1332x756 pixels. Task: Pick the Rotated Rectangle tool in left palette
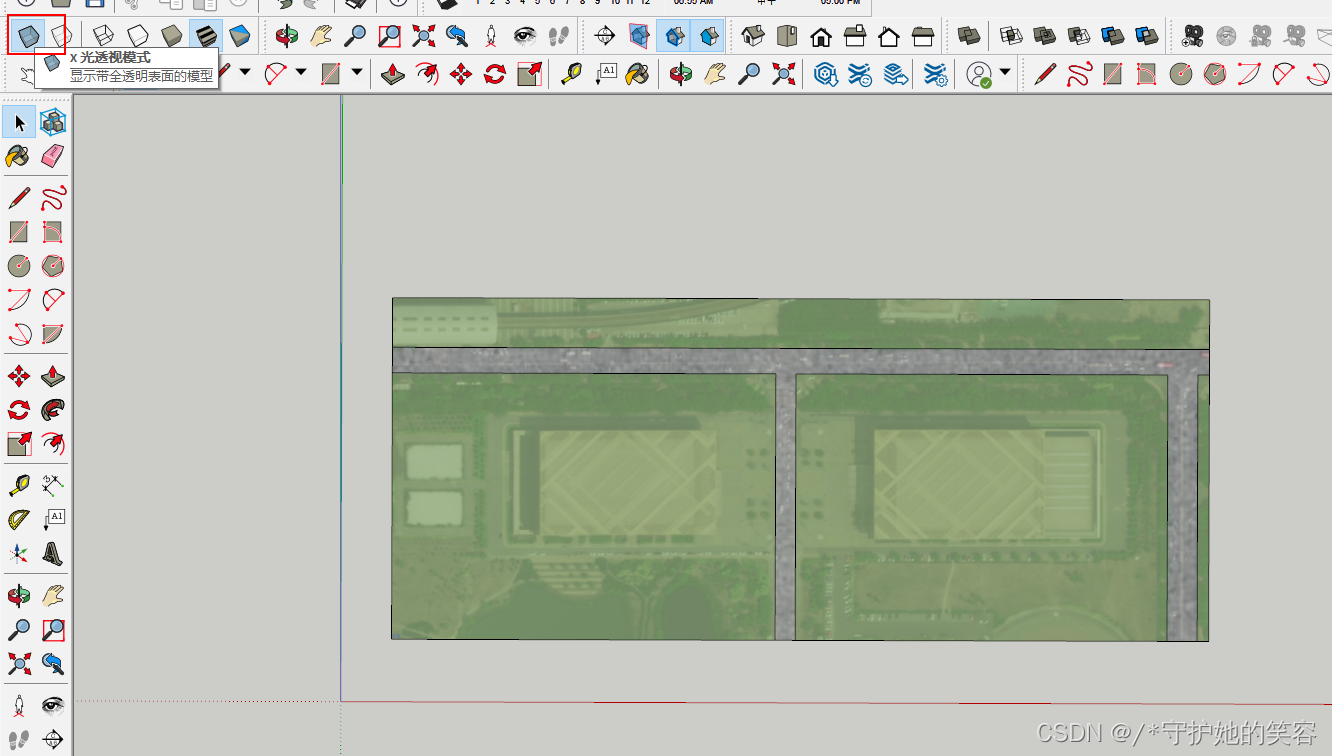click(53, 232)
